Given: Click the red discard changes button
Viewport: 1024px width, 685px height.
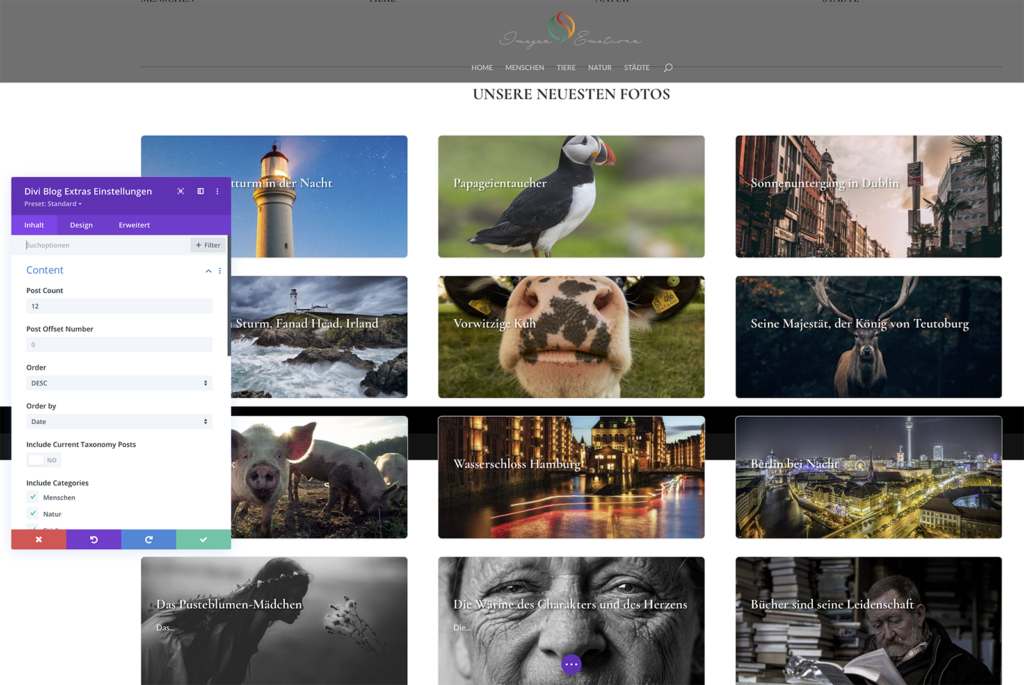Looking at the screenshot, I should tap(39, 539).
